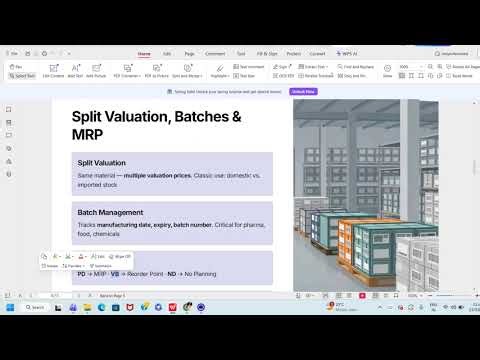The height and width of the screenshot is (360, 480).
Task: Switch to the Tool ribbon tab
Action: (x=241, y=54)
